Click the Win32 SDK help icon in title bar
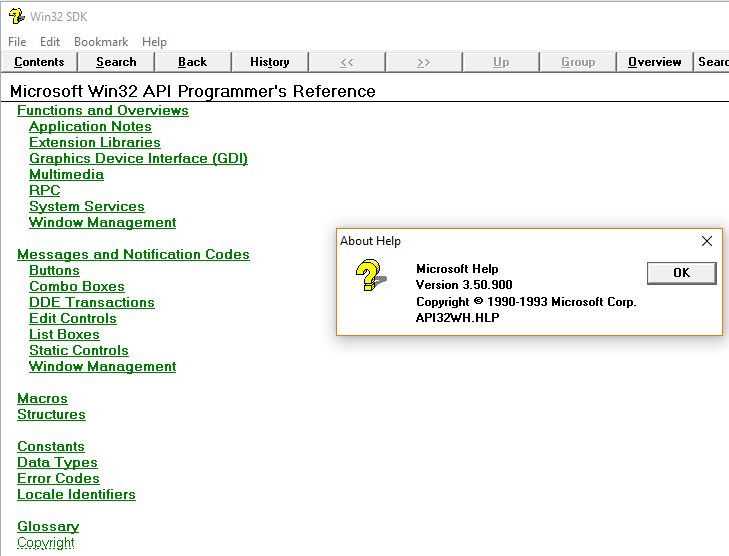This screenshot has height=556, width=729. pos(17,16)
